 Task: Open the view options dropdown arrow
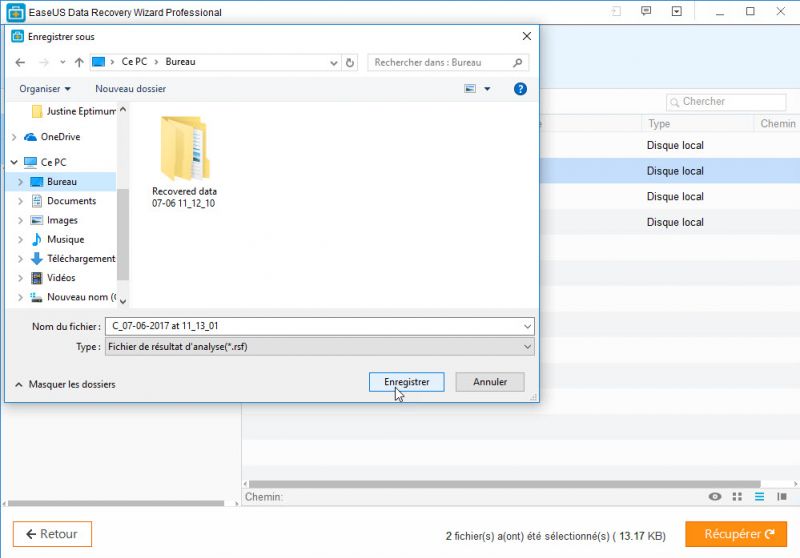[x=487, y=89]
